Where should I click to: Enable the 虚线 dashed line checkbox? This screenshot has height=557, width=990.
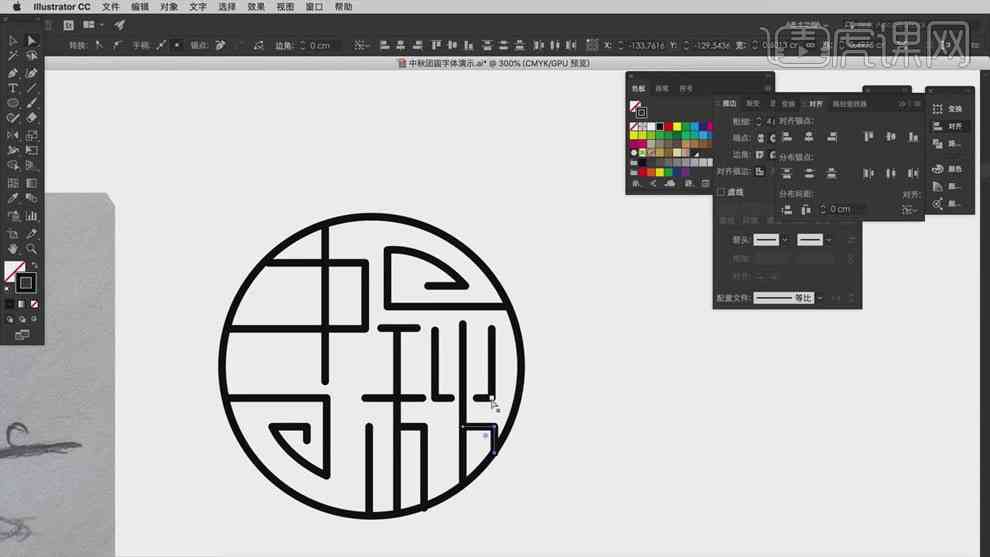click(721, 192)
